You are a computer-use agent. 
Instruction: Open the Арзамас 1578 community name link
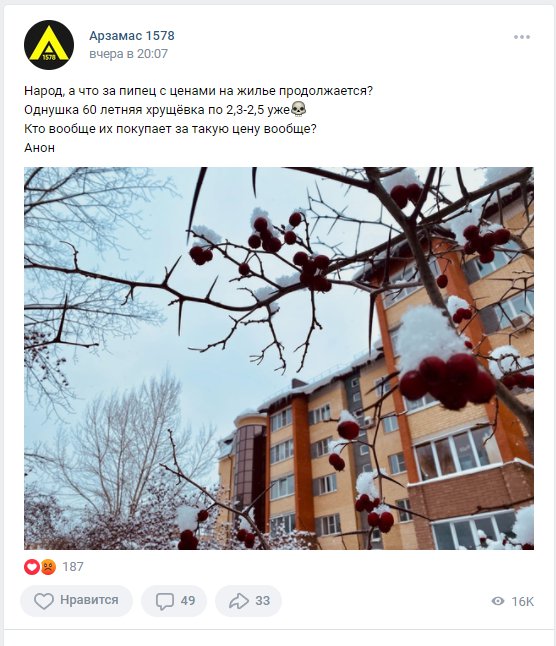[132, 36]
